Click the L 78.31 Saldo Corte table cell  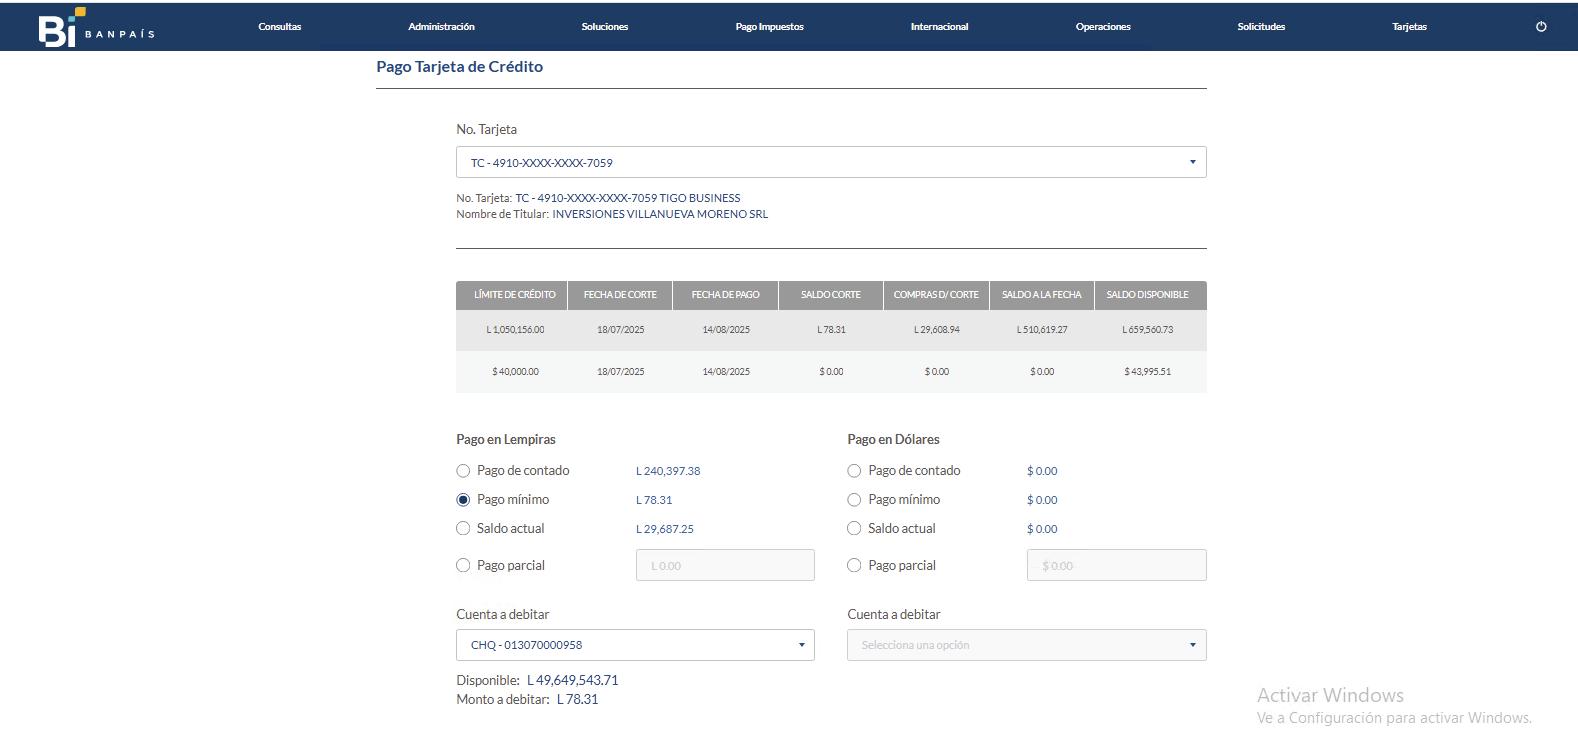coord(831,330)
